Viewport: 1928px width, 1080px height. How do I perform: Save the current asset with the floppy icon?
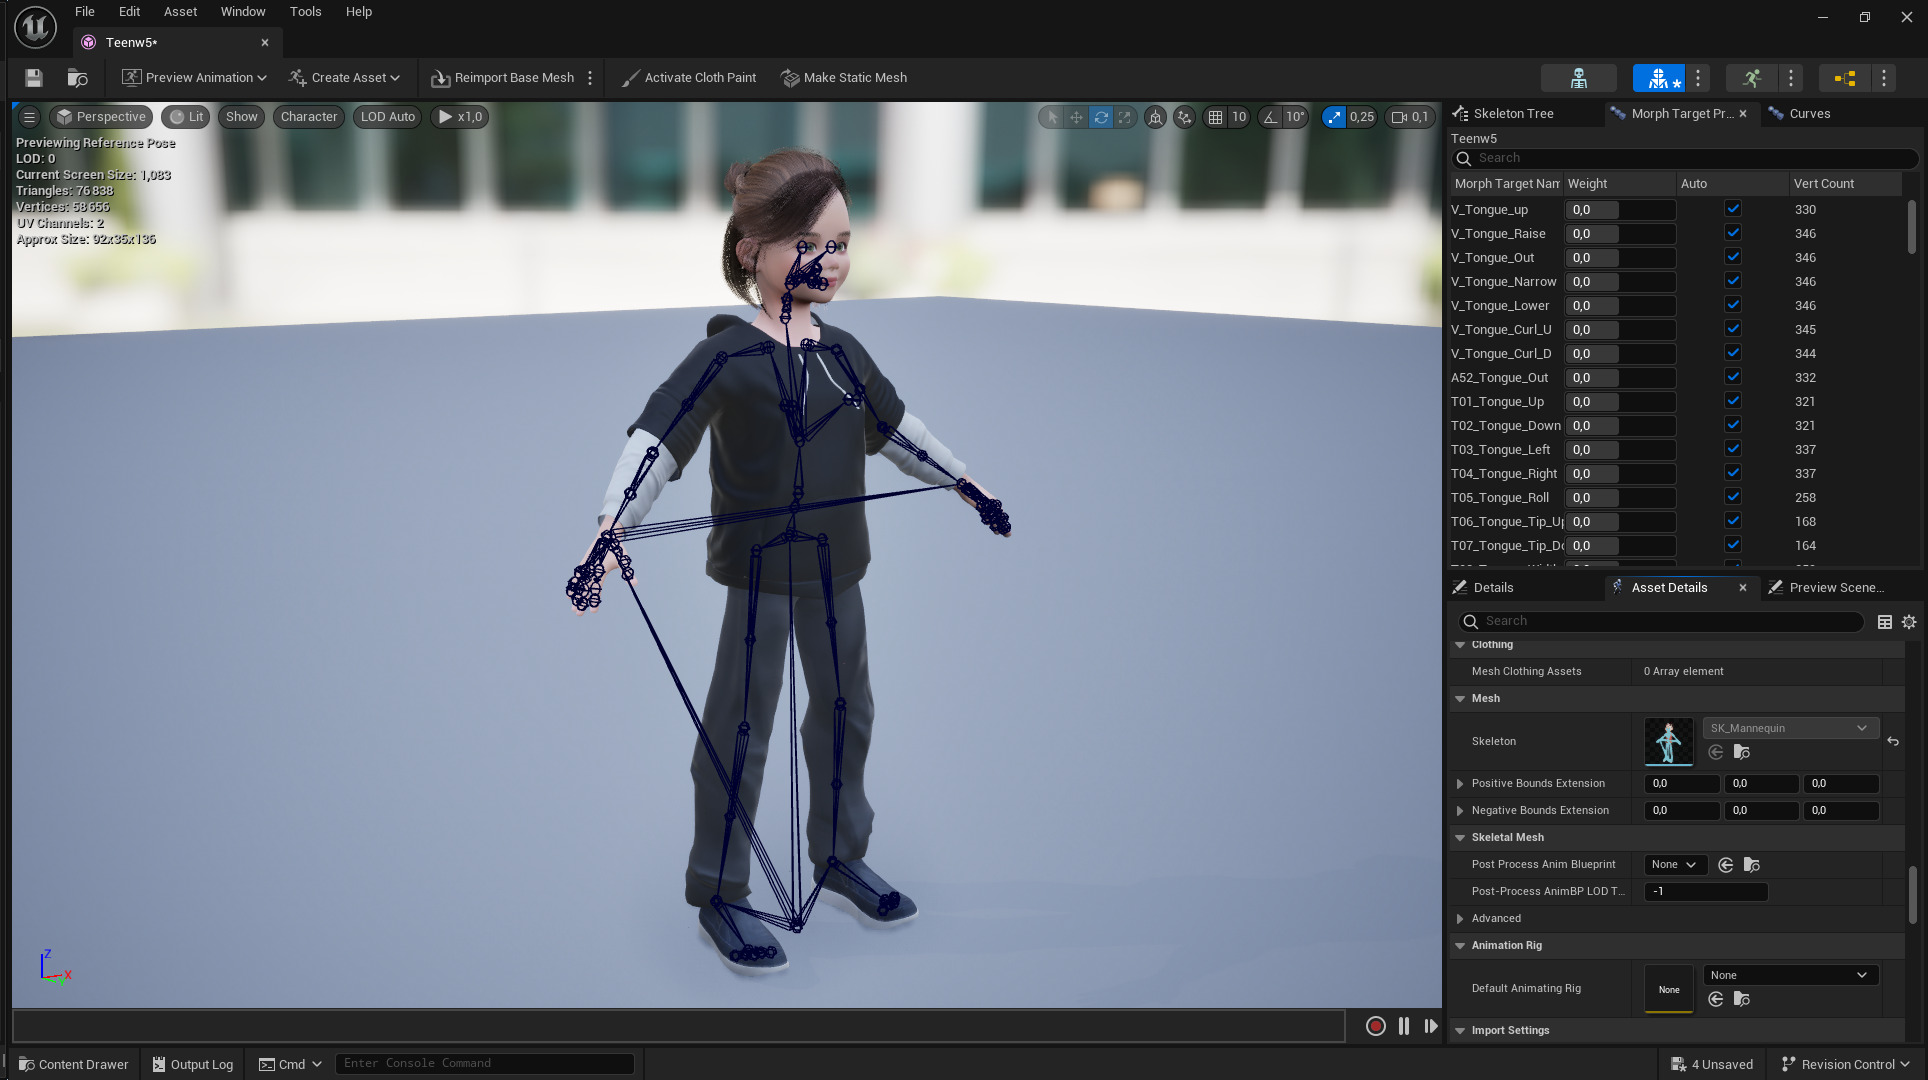tap(34, 78)
